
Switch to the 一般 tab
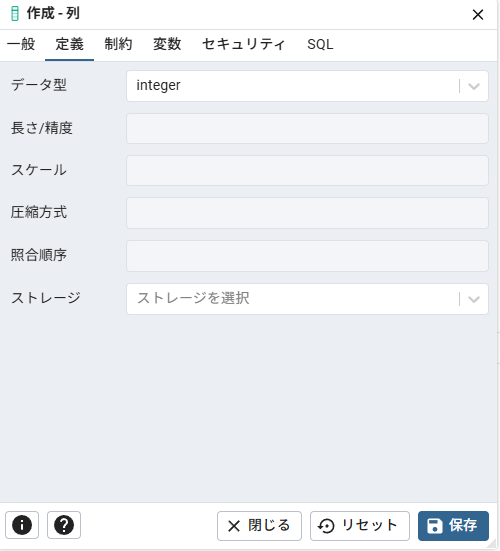[x=21, y=45]
